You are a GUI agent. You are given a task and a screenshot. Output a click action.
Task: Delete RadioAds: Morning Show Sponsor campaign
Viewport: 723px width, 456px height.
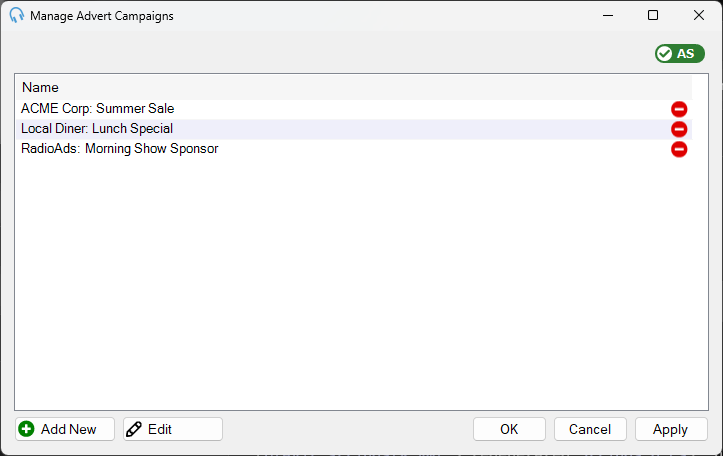pos(679,149)
